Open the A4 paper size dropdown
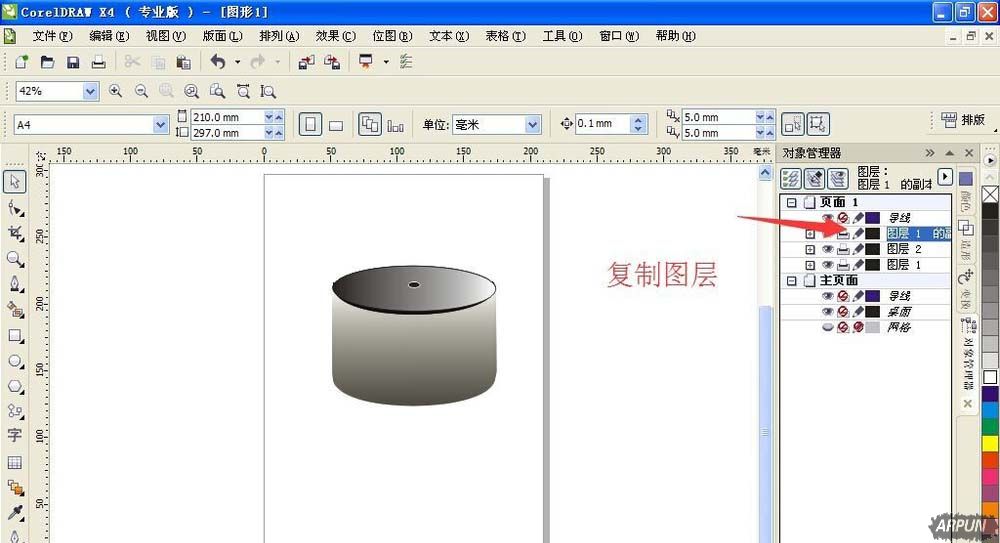This screenshot has width=1000, height=543. (x=161, y=125)
